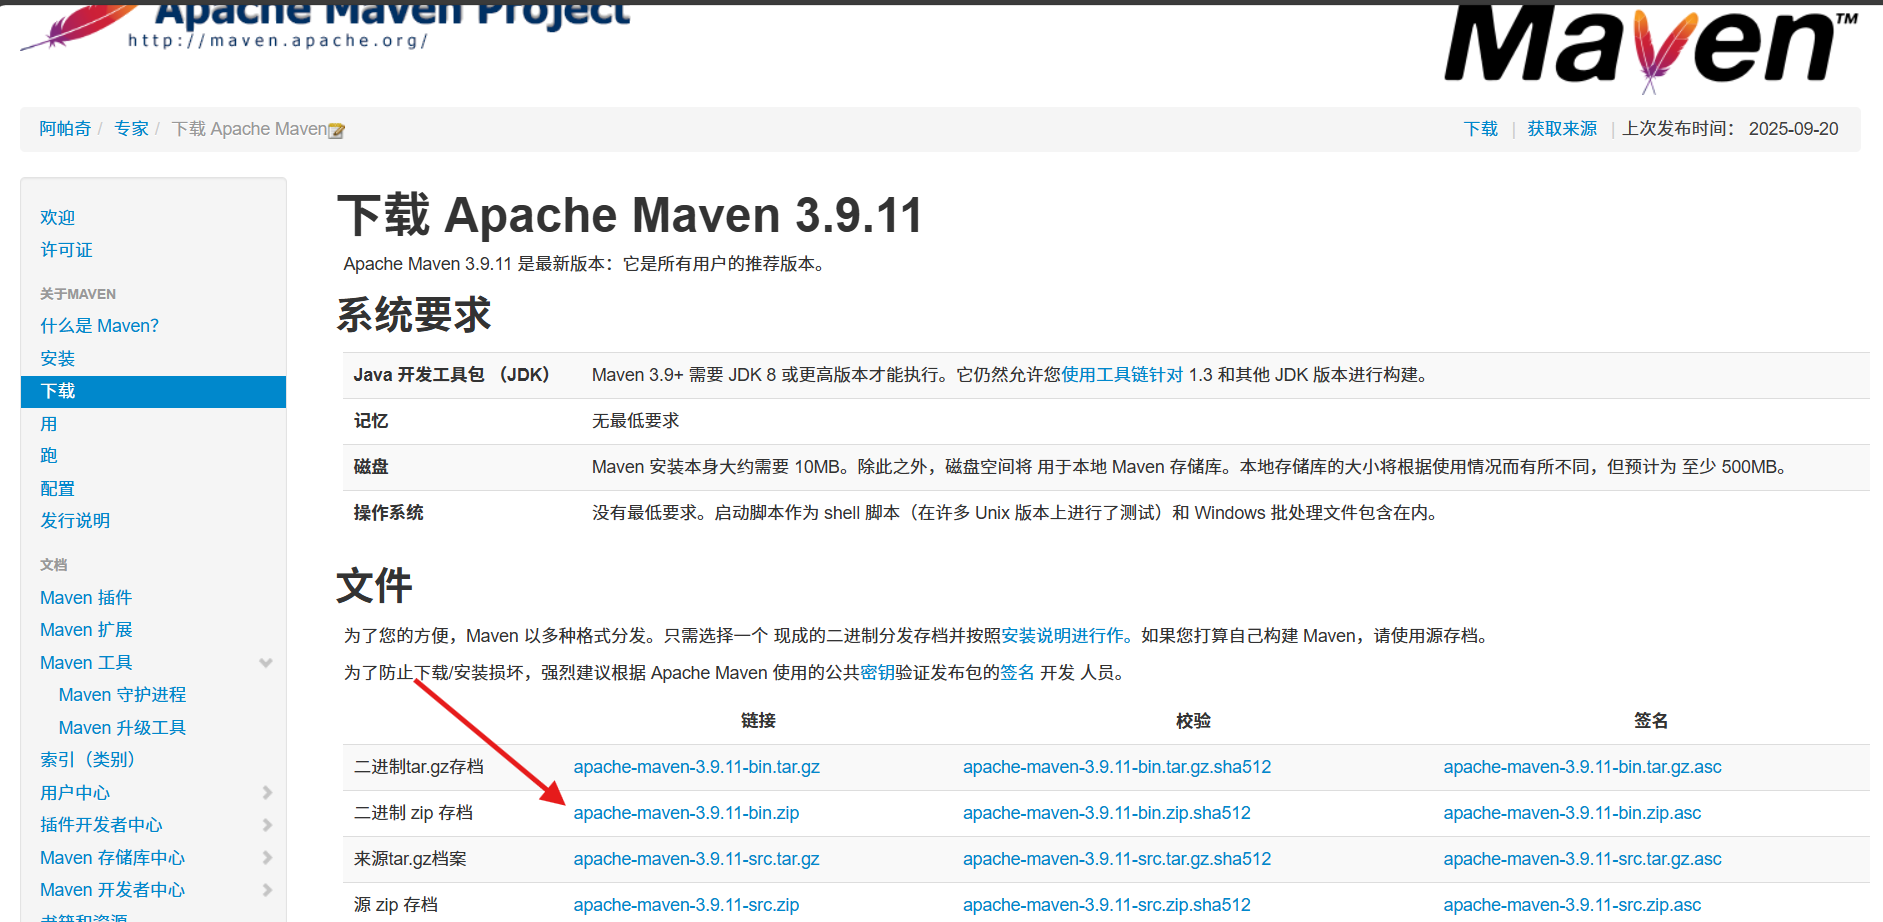The image size is (1883, 922).
Task: Open the 阿帕奇 breadcrumb link
Action: click(65, 129)
